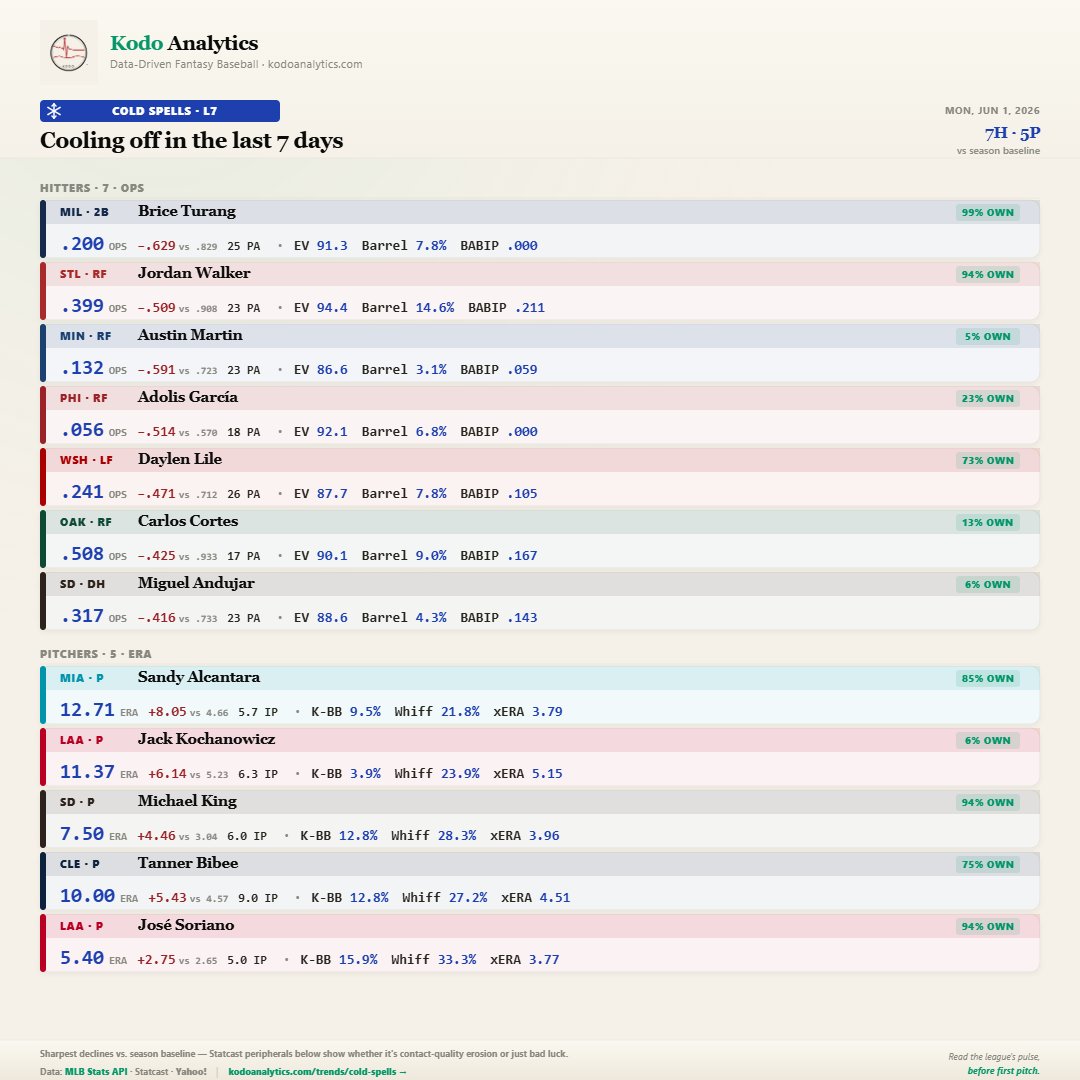Click Brice Turang's 99% OWN badge
Viewport: 1080px width, 1080px height.
coord(988,212)
